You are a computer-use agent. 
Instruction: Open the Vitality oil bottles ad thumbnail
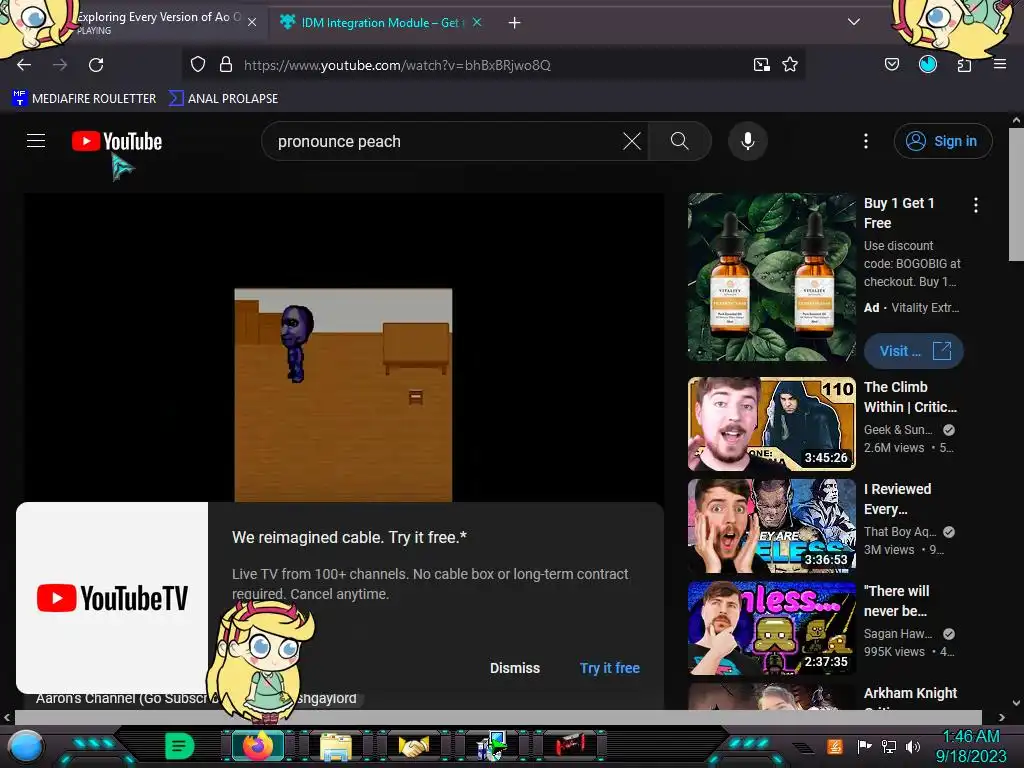[771, 277]
